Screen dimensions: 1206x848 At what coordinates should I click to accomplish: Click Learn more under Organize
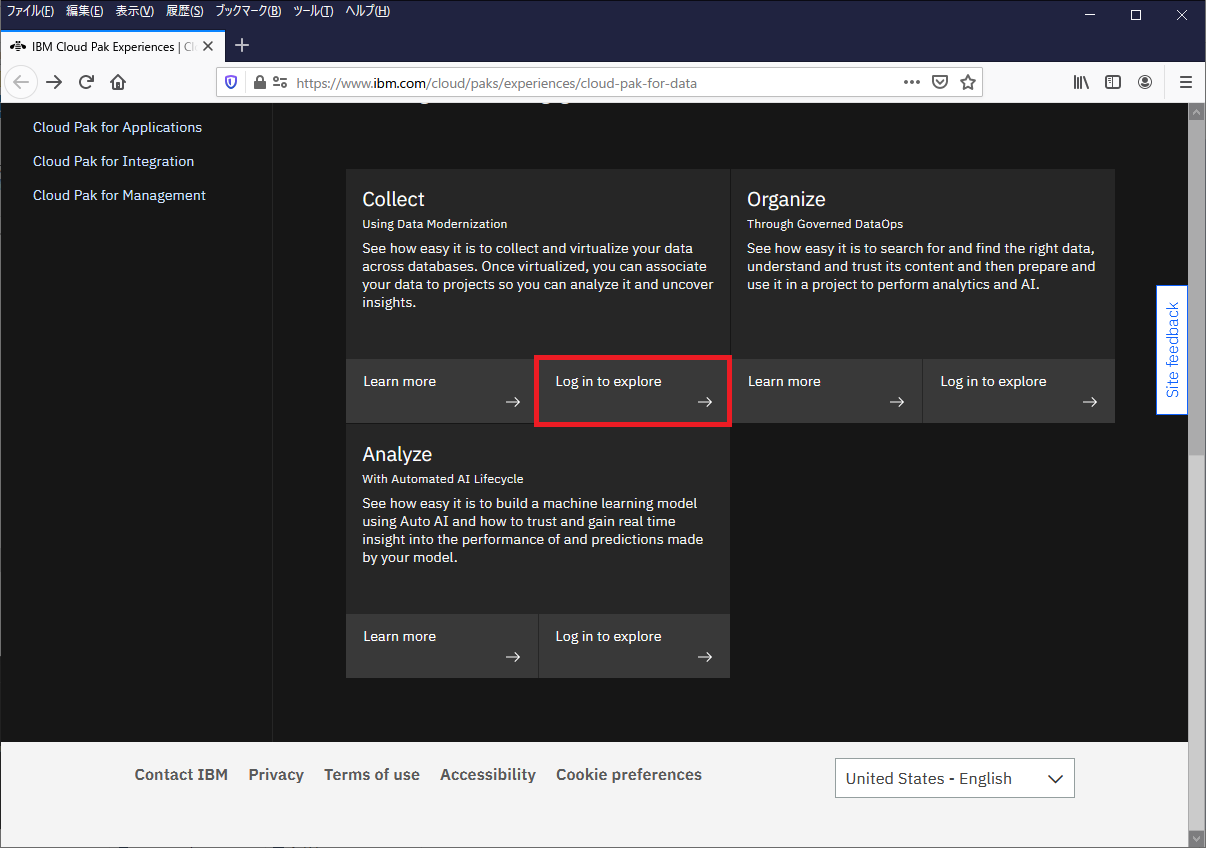(x=826, y=391)
